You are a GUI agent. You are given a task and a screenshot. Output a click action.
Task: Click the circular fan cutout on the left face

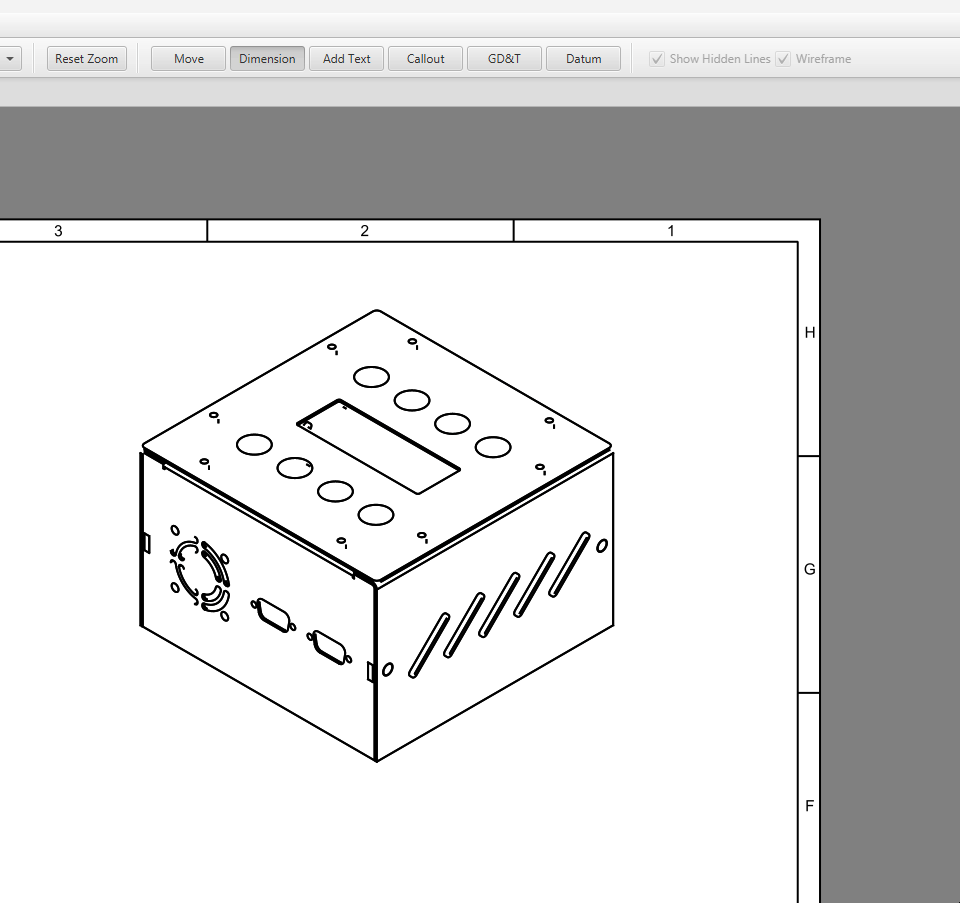pos(200,575)
